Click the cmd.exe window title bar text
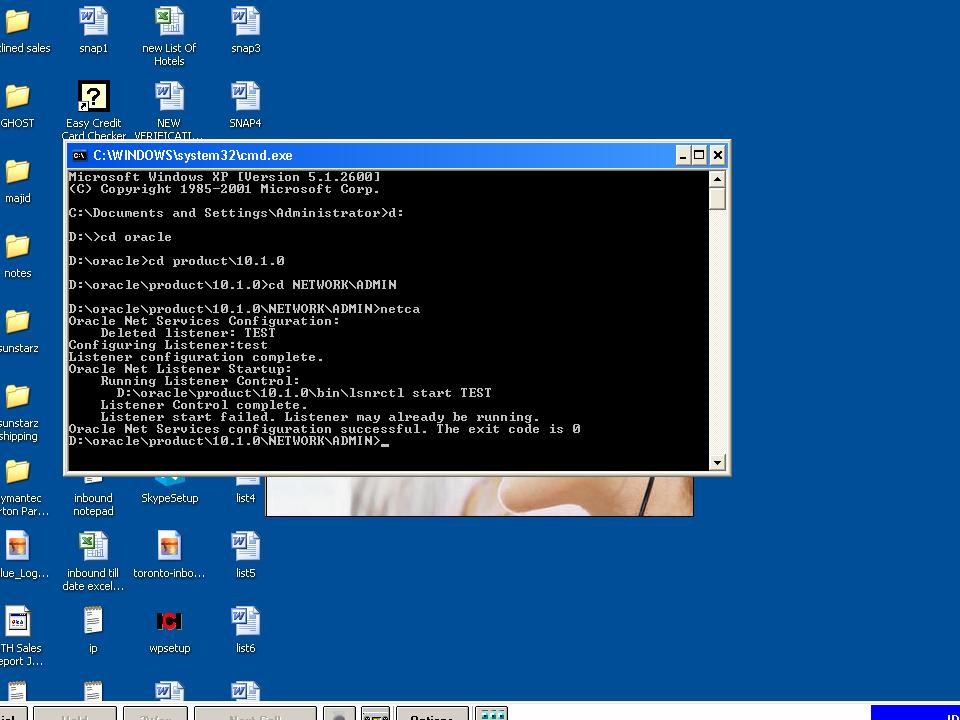Image resolution: width=960 pixels, height=720 pixels. [193, 156]
